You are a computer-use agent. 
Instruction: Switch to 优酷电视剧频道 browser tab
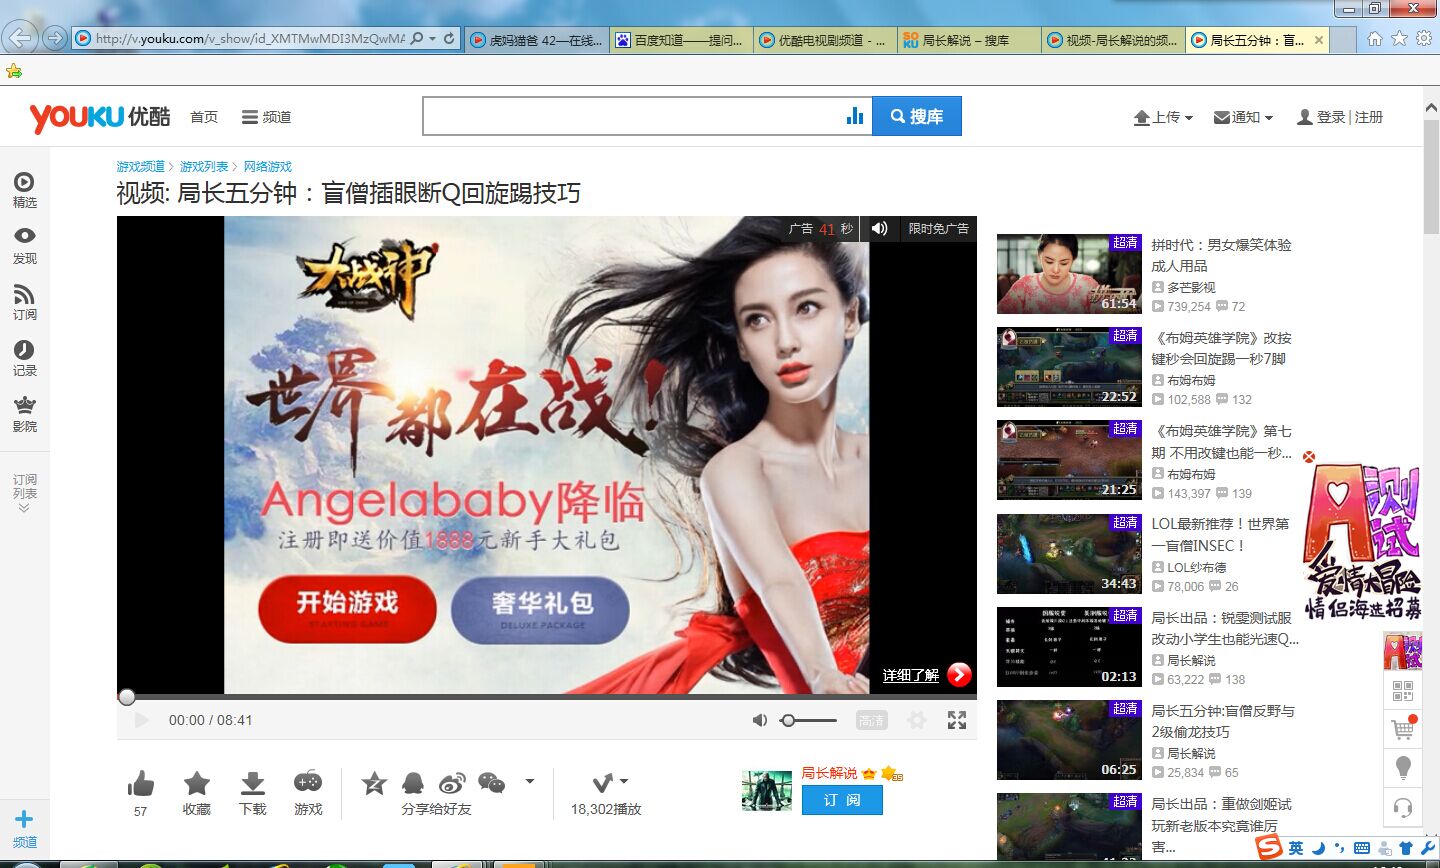tap(823, 40)
